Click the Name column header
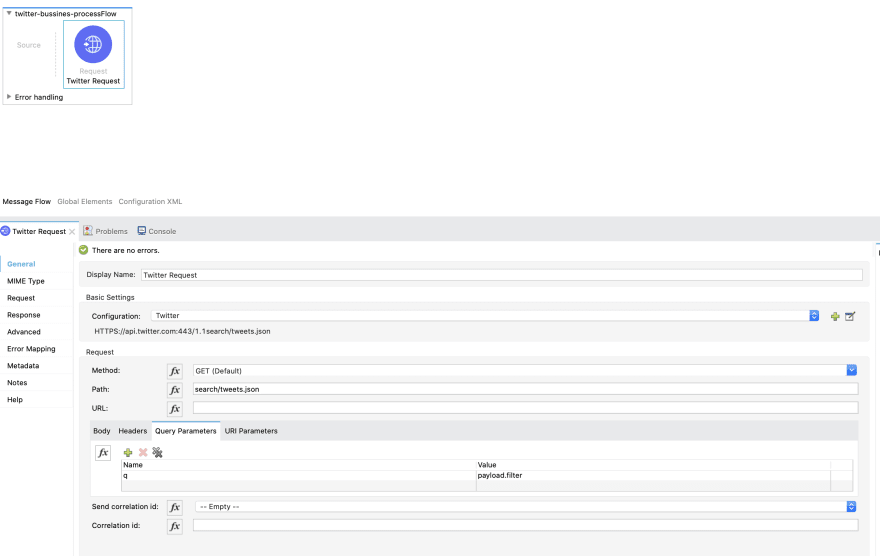880x556 pixels. [299, 465]
